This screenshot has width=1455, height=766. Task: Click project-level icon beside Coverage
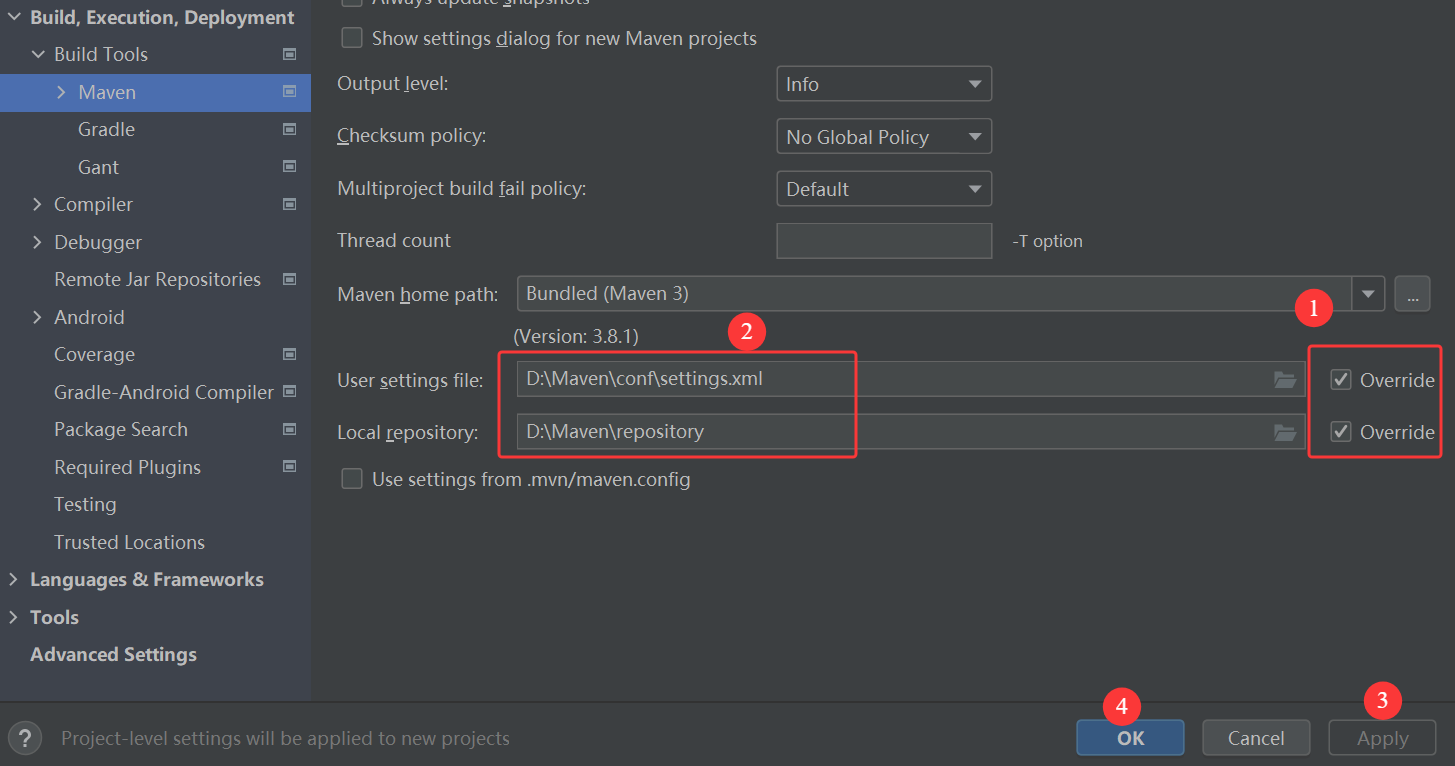click(289, 354)
